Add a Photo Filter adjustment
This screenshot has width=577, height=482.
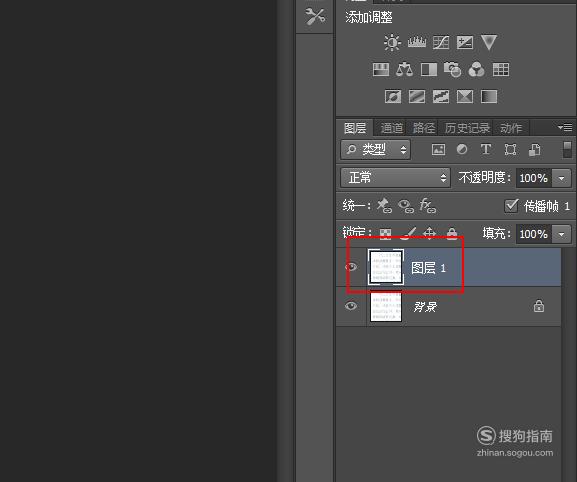tap(453, 69)
